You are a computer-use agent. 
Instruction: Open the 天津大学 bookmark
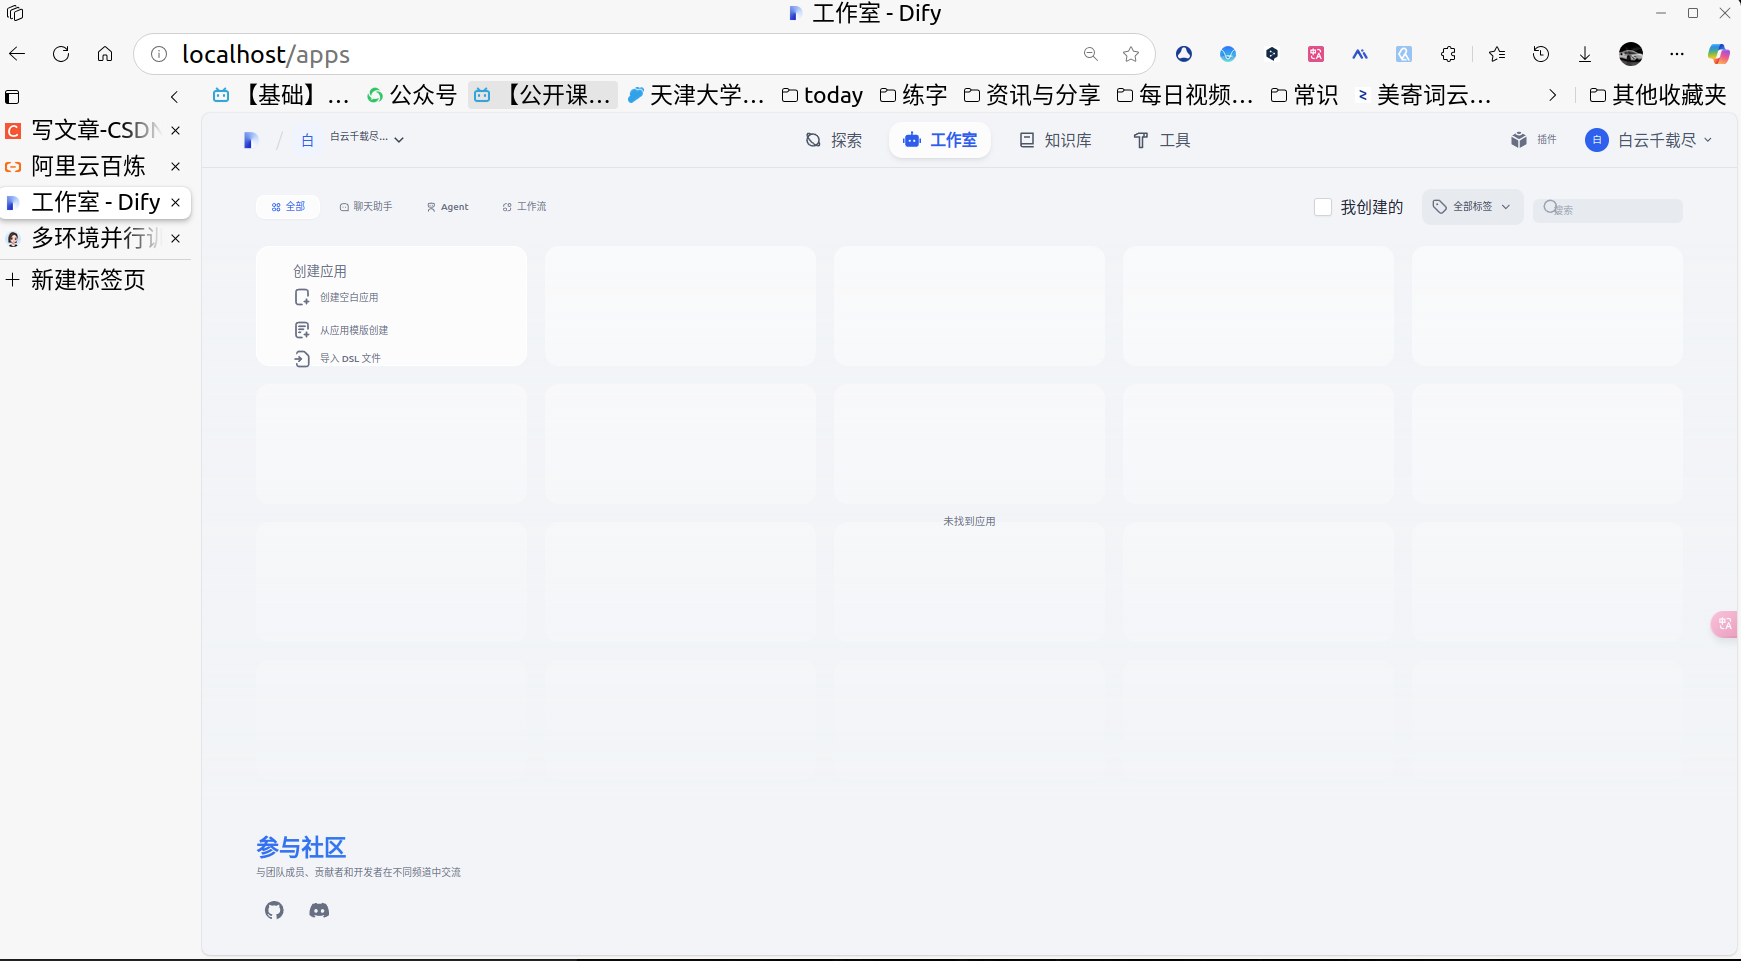(x=695, y=95)
